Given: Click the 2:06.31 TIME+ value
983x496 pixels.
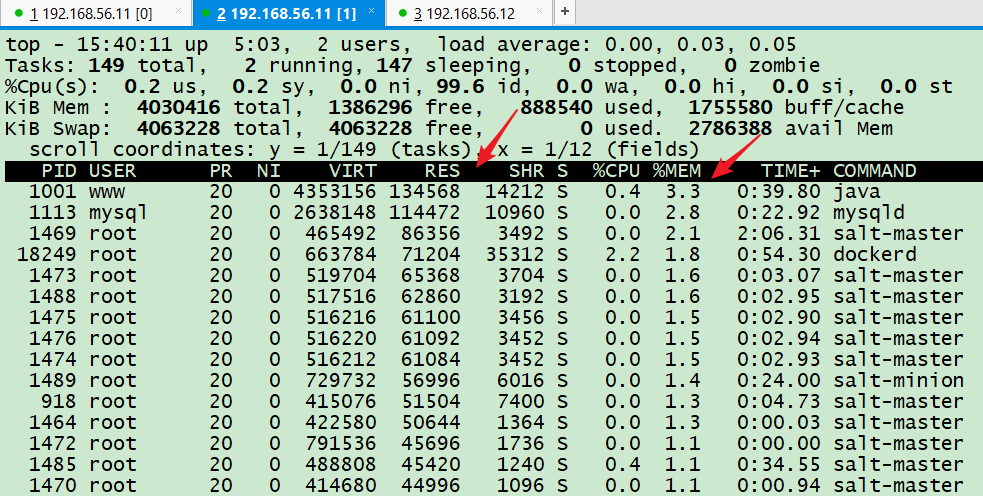Looking at the screenshot, I should (x=779, y=233).
